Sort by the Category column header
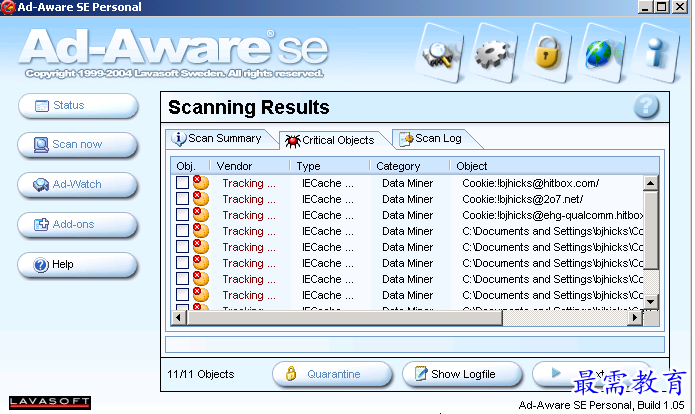Viewport: 695px width, 414px height. (410, 166)
